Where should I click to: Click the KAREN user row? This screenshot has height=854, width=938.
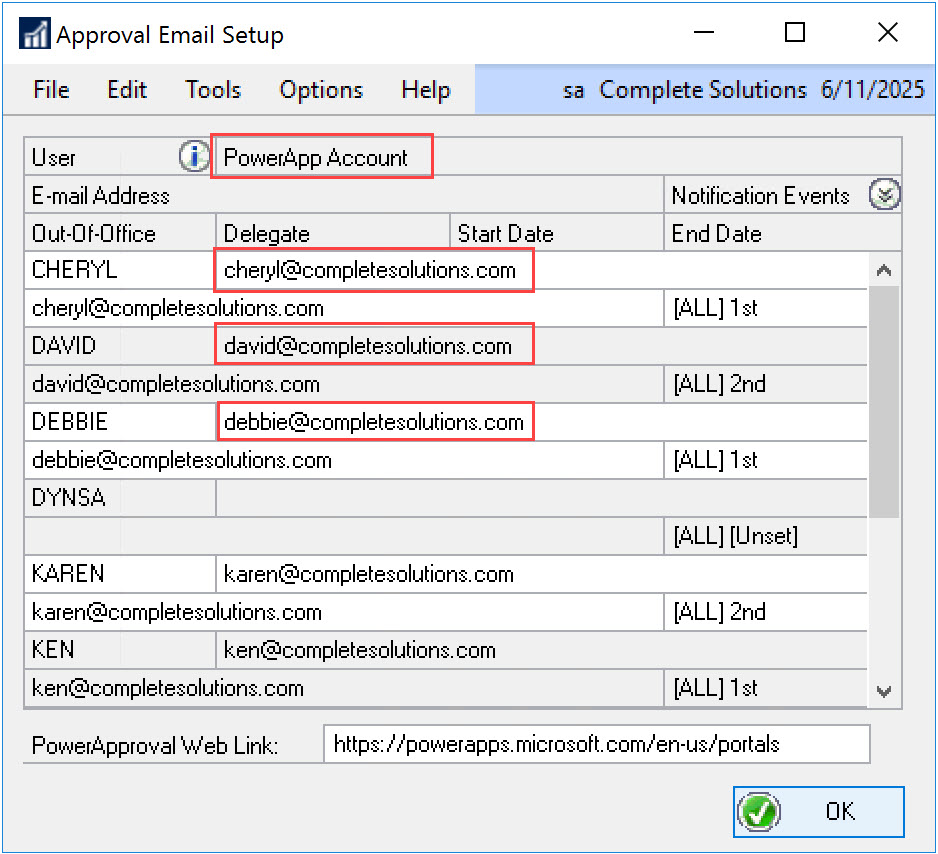(x=120, y=574)
